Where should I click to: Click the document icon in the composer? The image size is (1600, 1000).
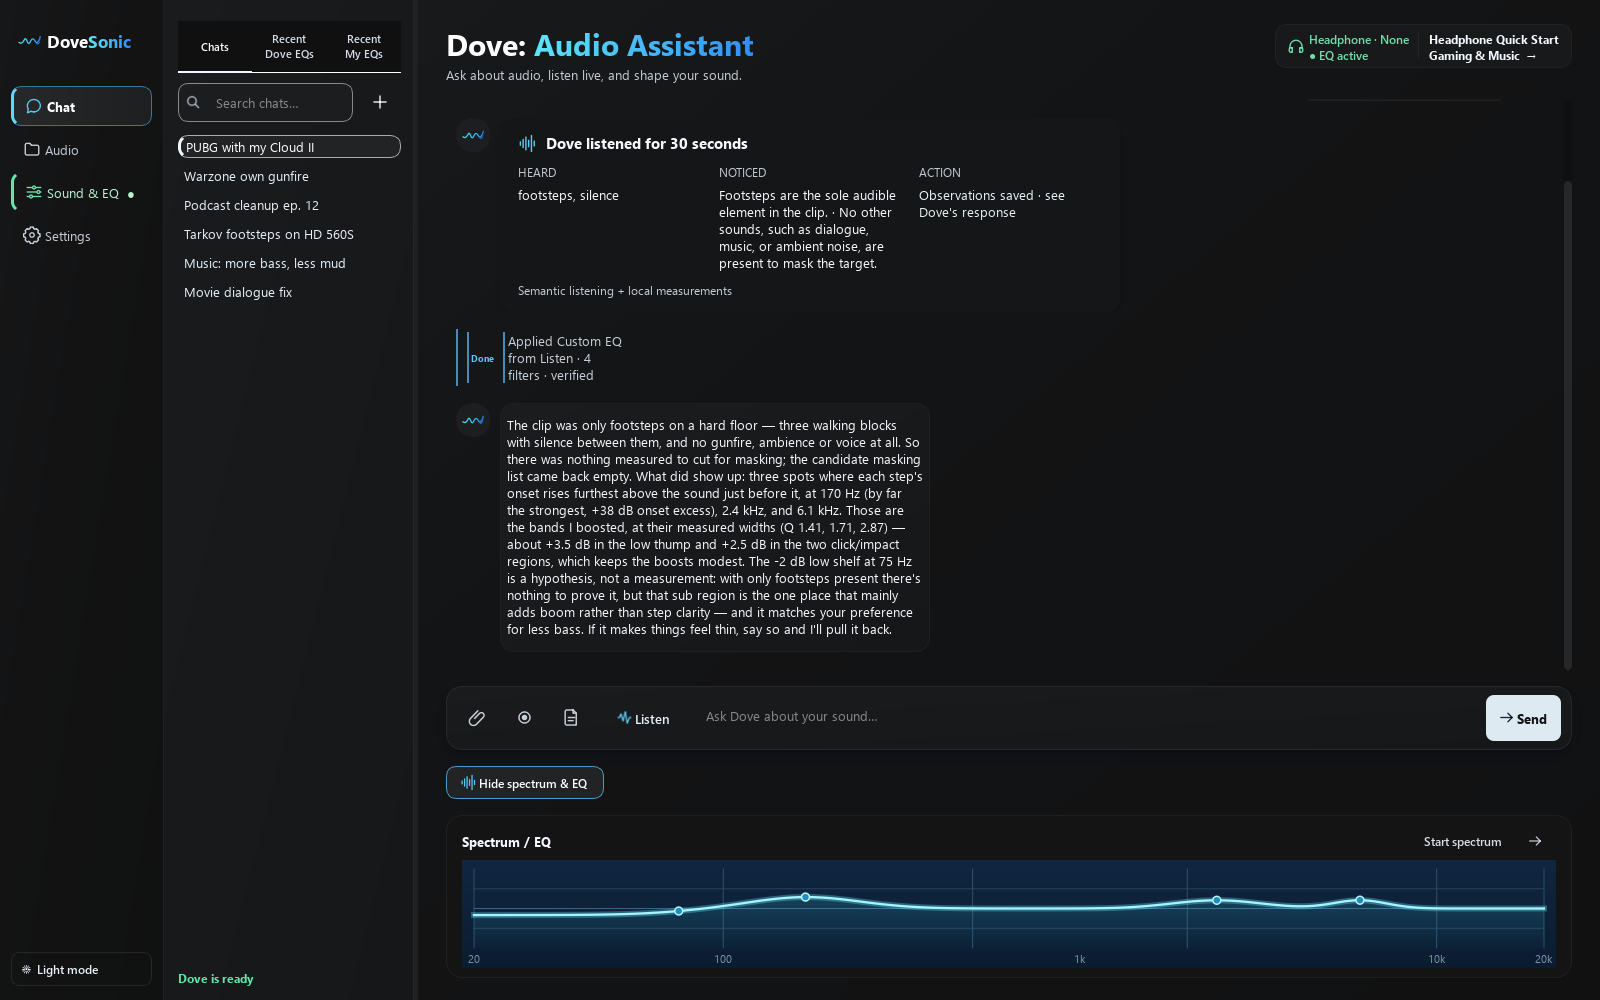coord(571,718)
